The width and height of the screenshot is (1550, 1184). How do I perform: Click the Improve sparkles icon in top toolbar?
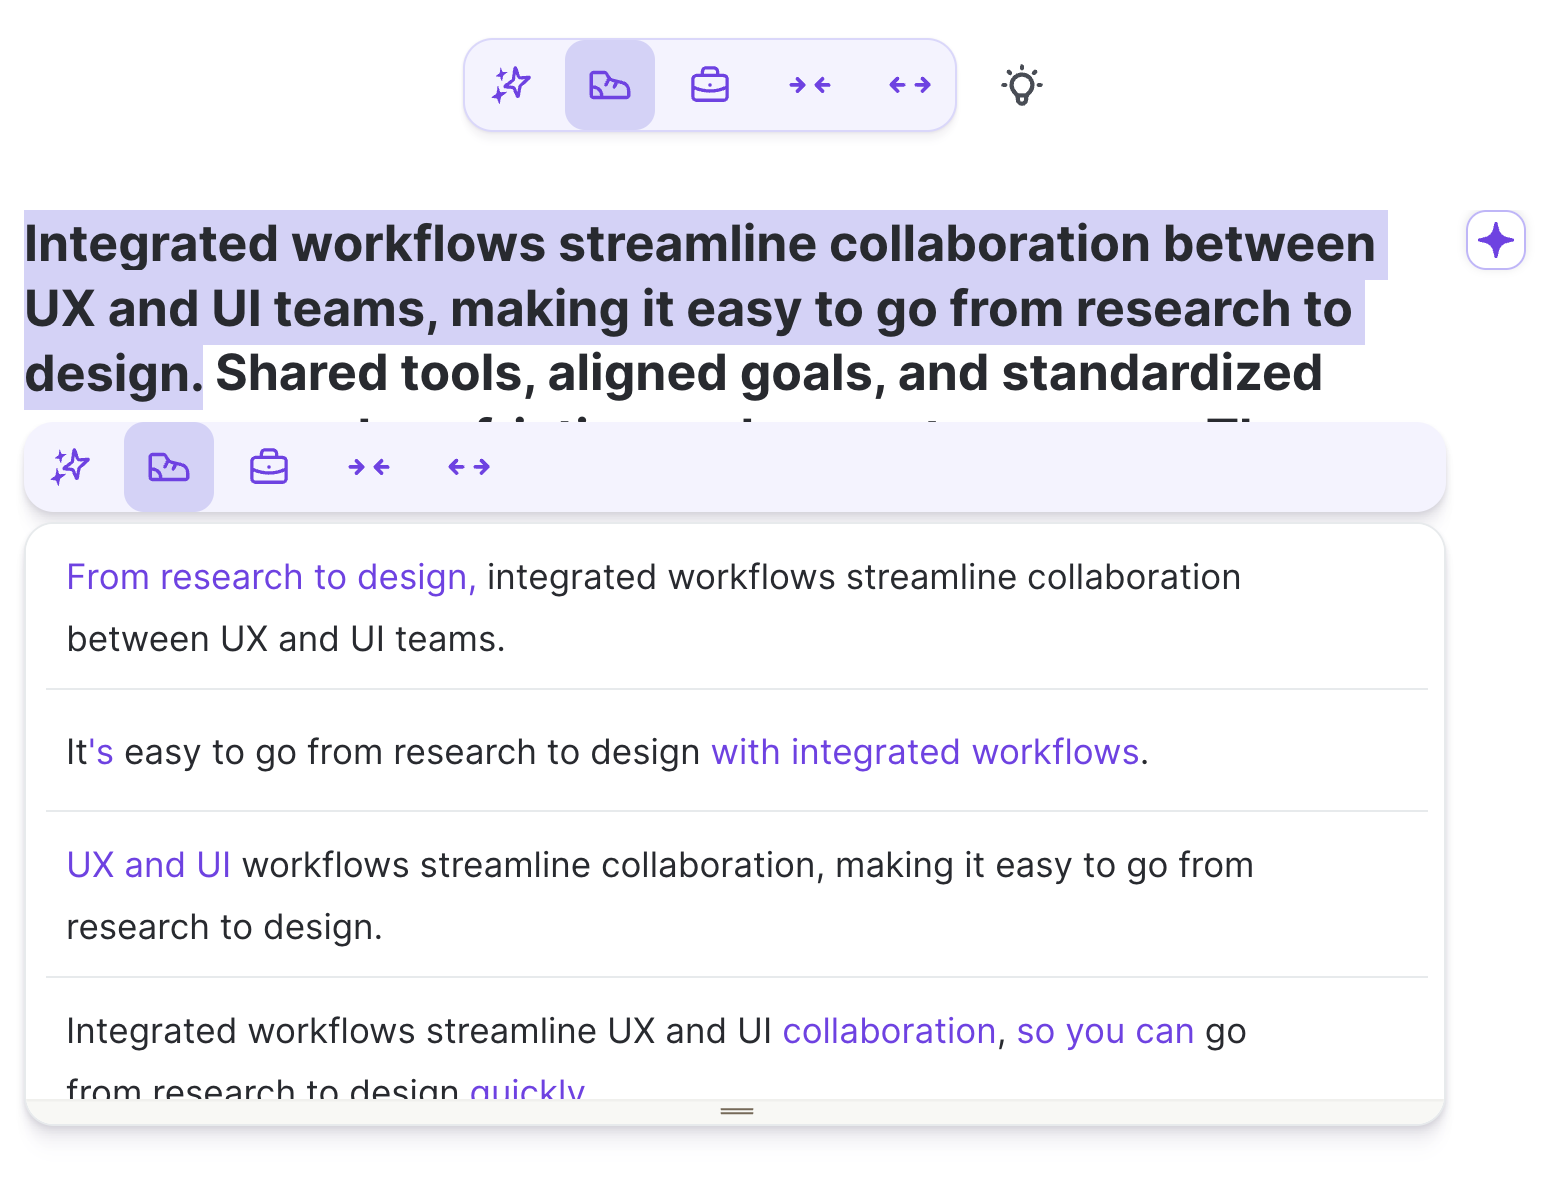511,85
